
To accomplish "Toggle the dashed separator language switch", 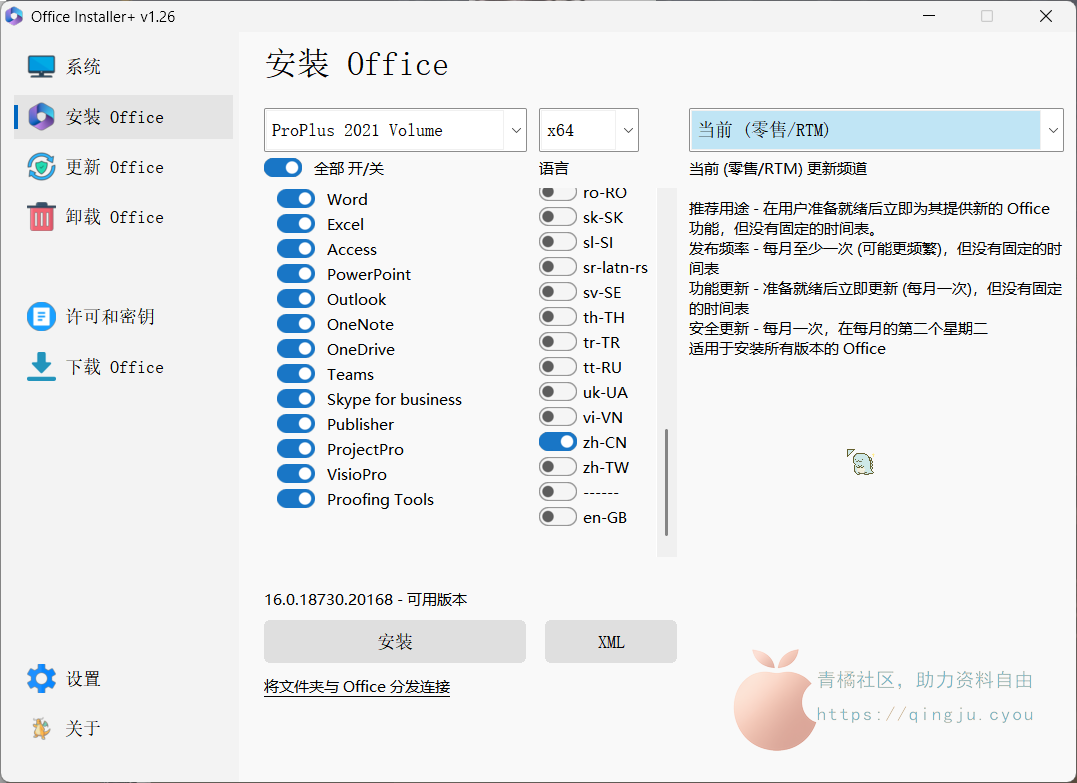I will 558,492.
